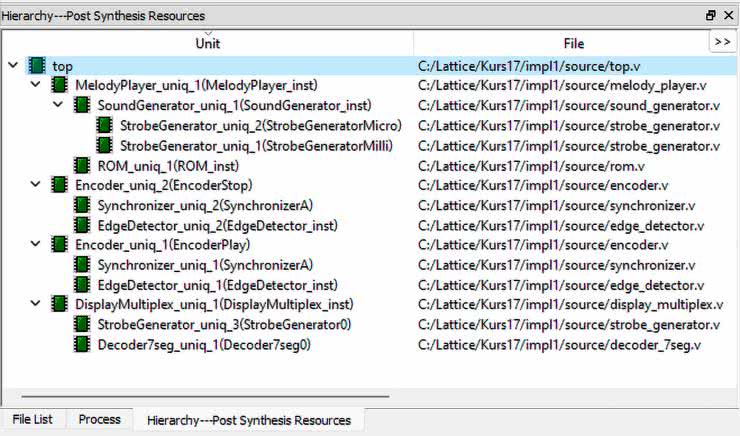Collapse the Encoder_uniq_2 EncoderStop node
The image size is (740, 436).
35,185
